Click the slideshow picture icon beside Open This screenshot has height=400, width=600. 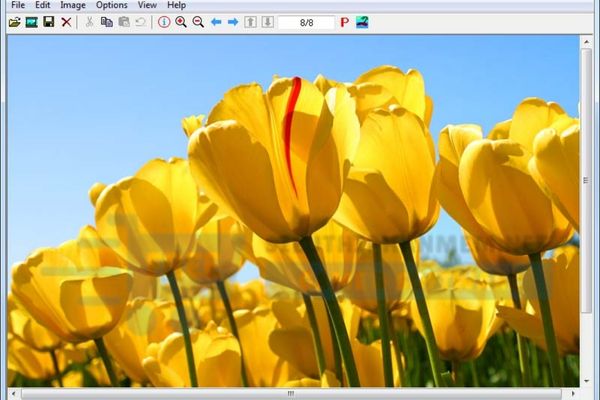31,22
